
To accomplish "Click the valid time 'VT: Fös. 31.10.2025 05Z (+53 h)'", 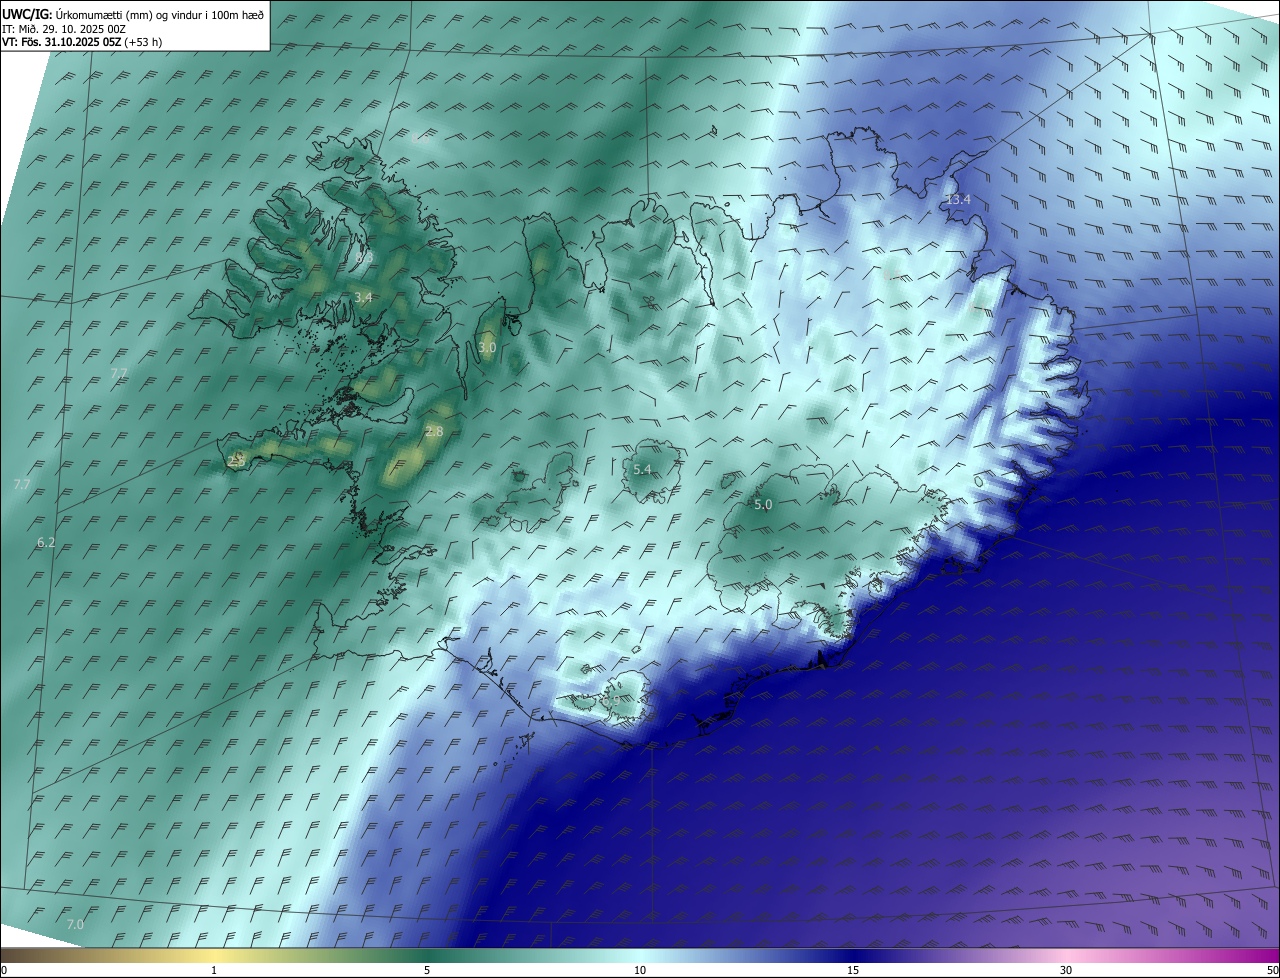I will pyautogui.click(x=82, y=42).
